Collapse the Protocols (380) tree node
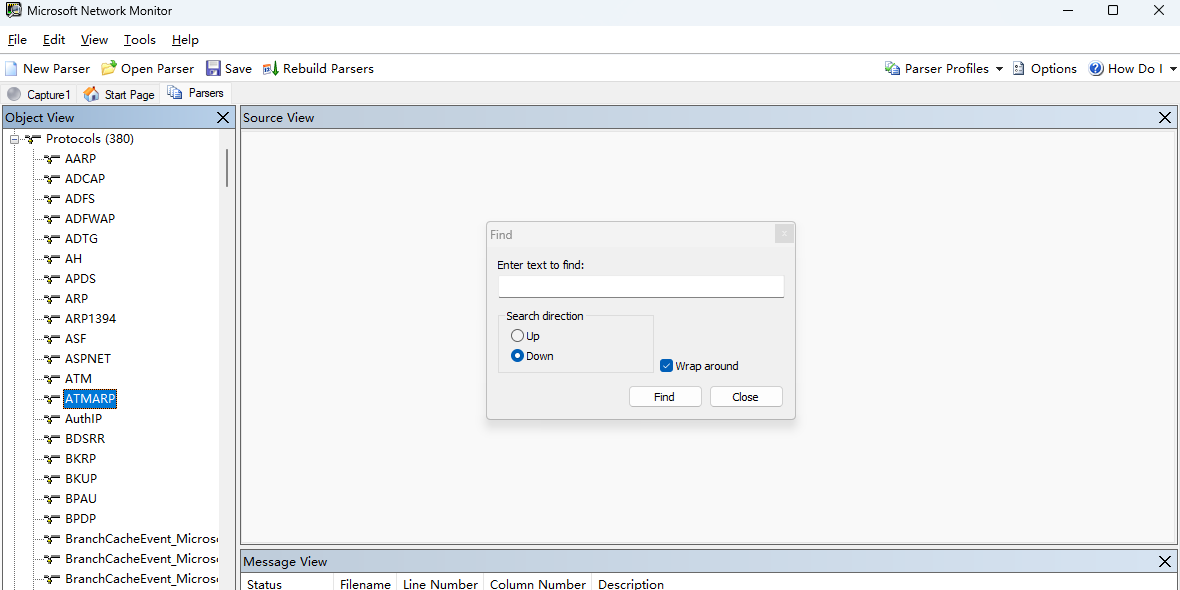The height and width of the screenshot is (590, 1180). click(13, 138)
